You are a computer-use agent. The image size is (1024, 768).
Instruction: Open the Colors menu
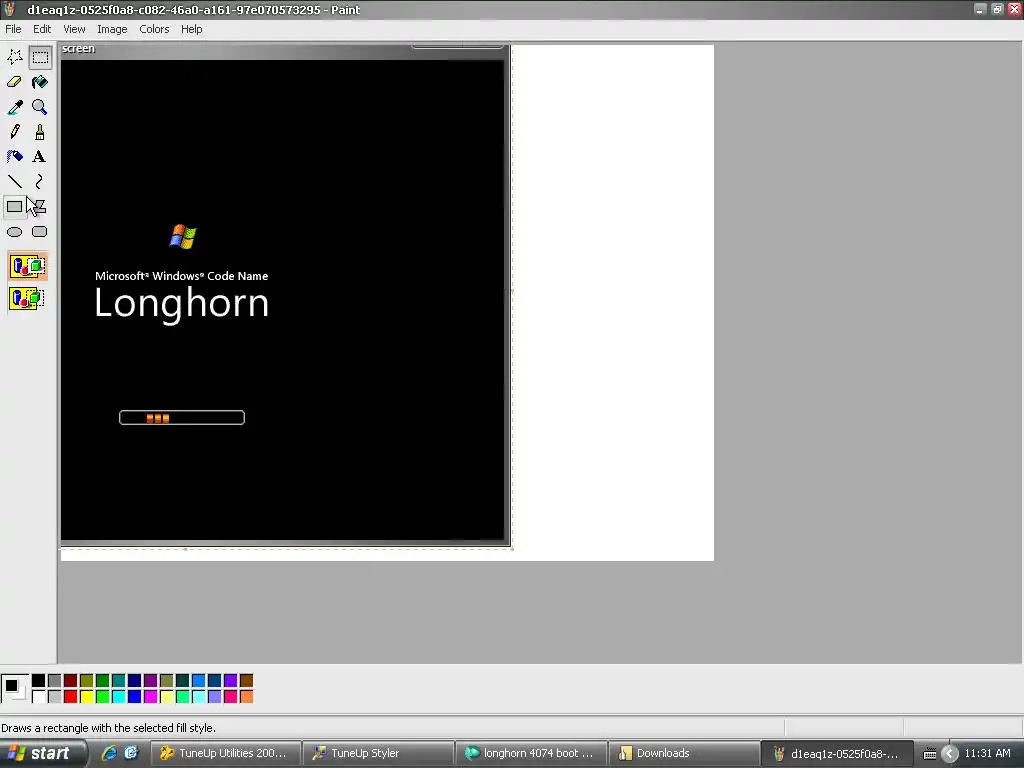pos(154,29)
